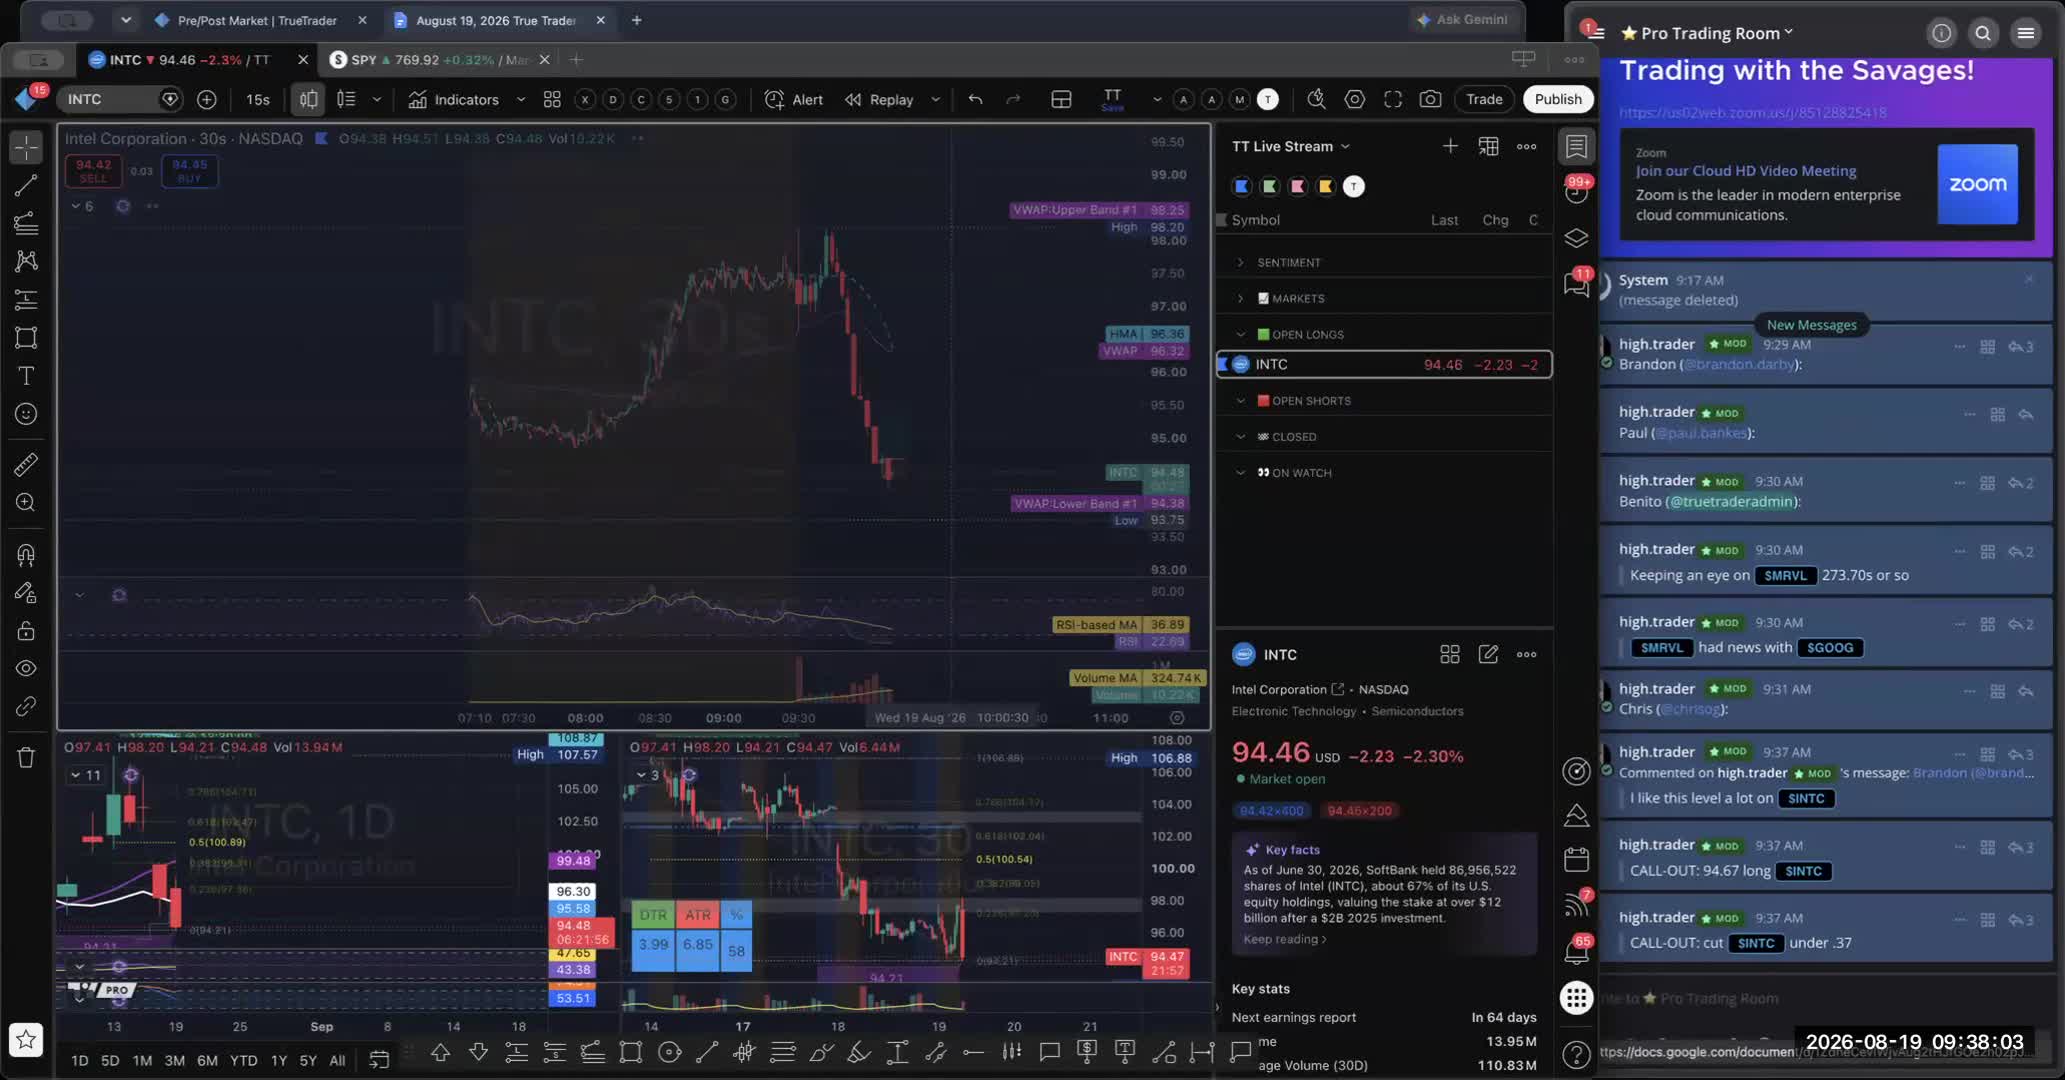Choose the text annotation tool

[26, 375]
